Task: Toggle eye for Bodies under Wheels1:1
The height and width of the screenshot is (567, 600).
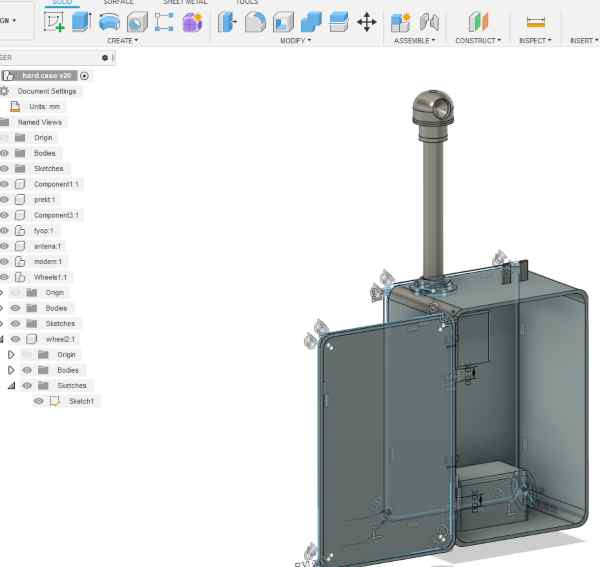Action: tap(15, 308)
